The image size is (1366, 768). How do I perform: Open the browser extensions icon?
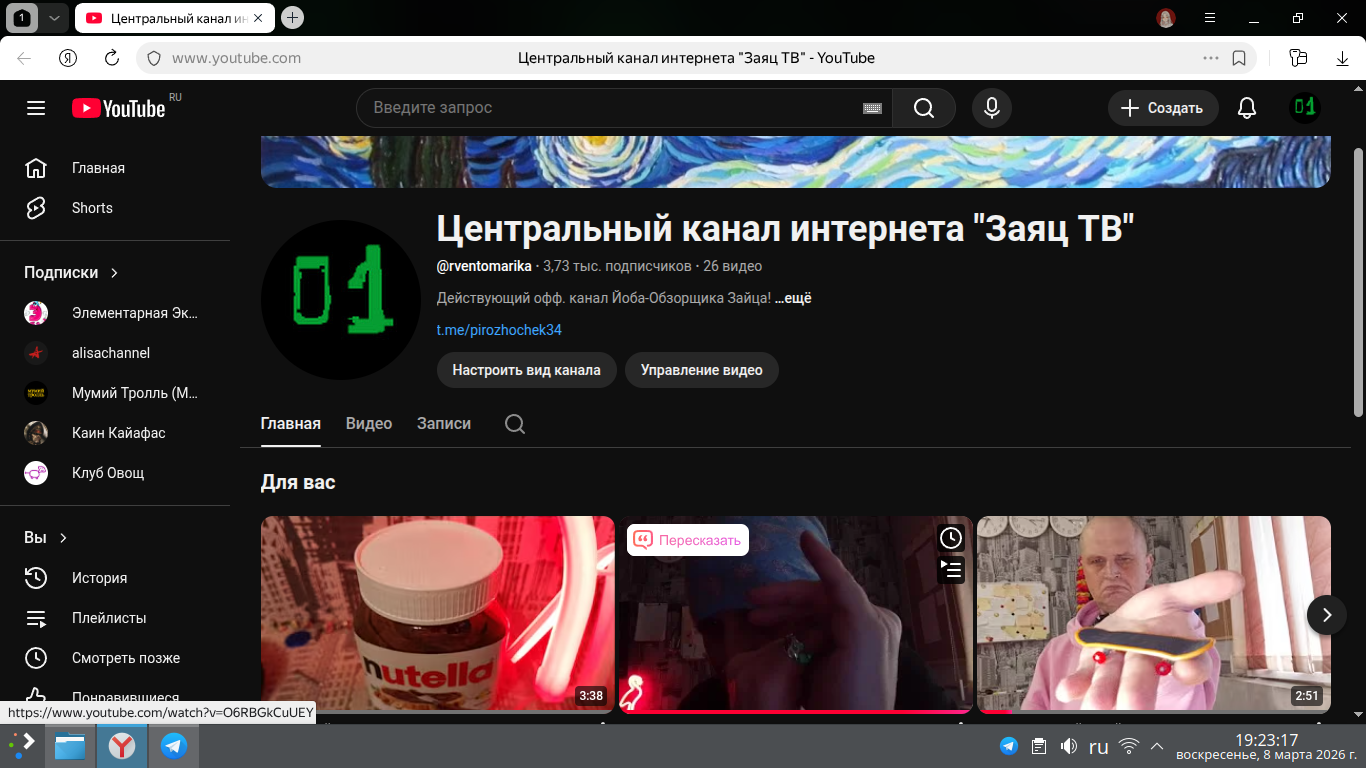pyautogui.click(x=1298, y=58)
